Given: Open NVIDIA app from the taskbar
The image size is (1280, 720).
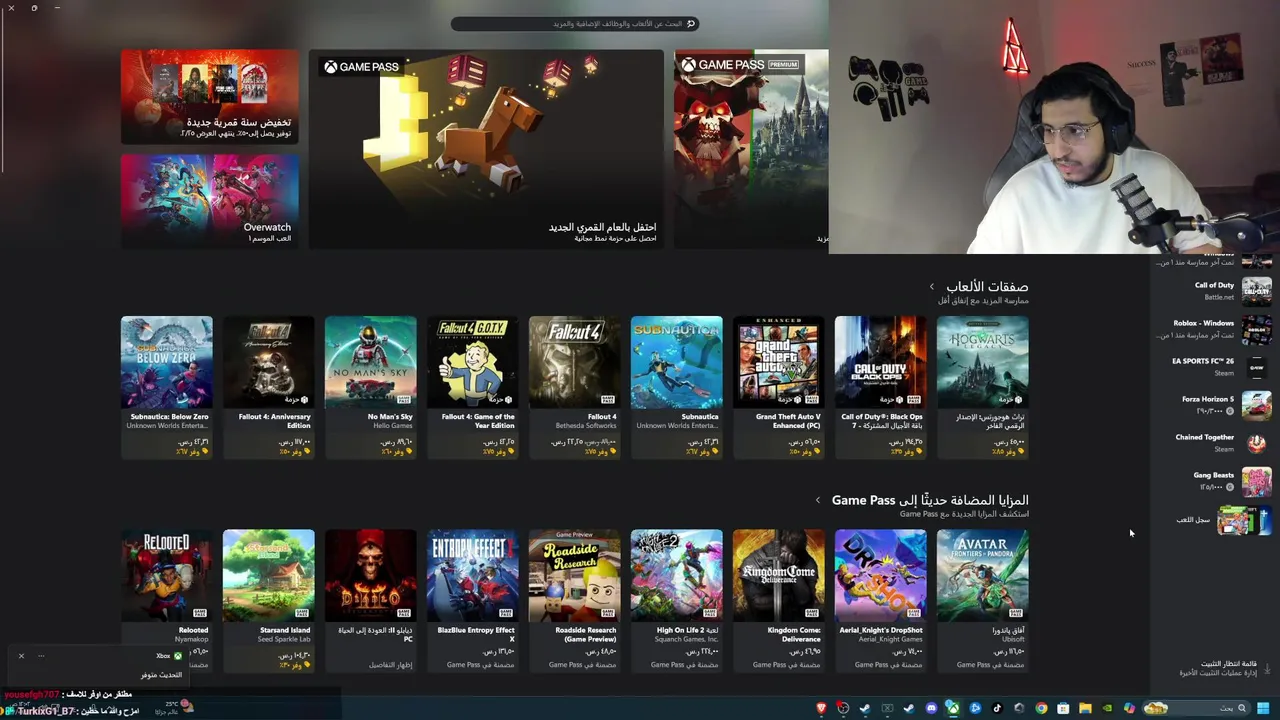Looking at the screenshot, I should point(1107,708).
